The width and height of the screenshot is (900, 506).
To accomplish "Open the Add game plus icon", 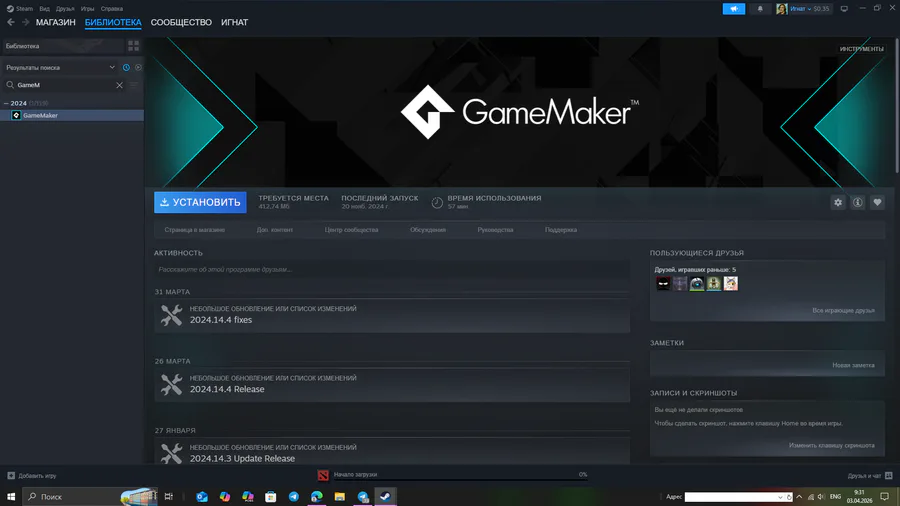I will tap(11, 476).
